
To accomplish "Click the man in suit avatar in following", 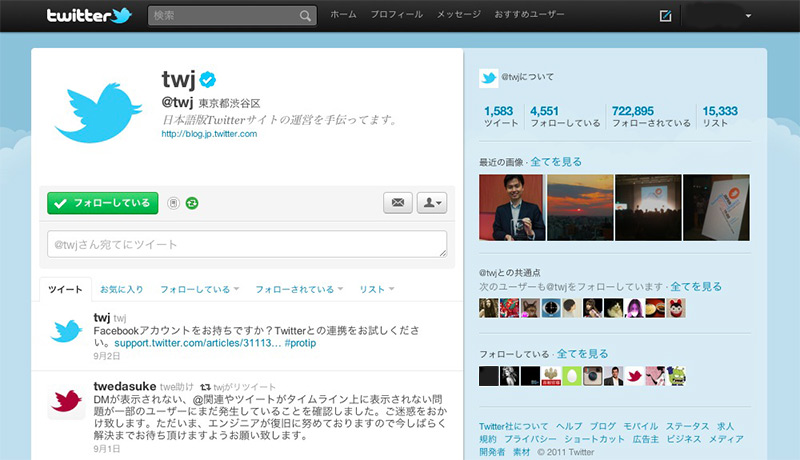I will click(613, 376).
